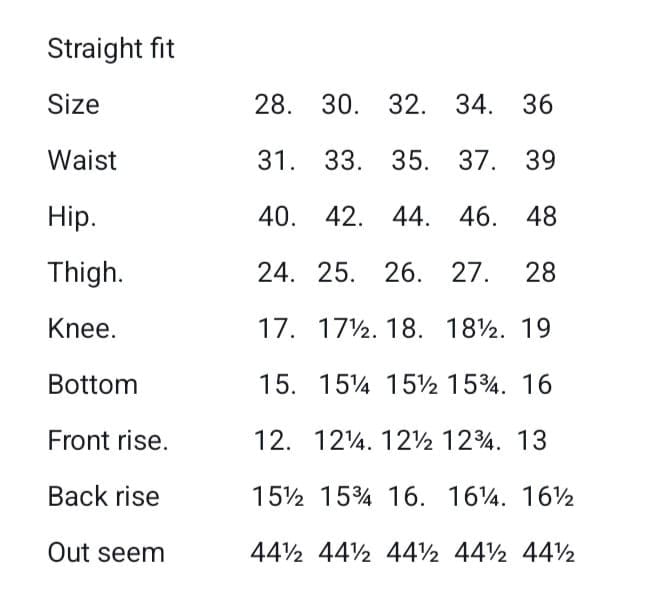672x592 pixels.
Task: Select the 'Hip.' row label
Action: [72, 217]
